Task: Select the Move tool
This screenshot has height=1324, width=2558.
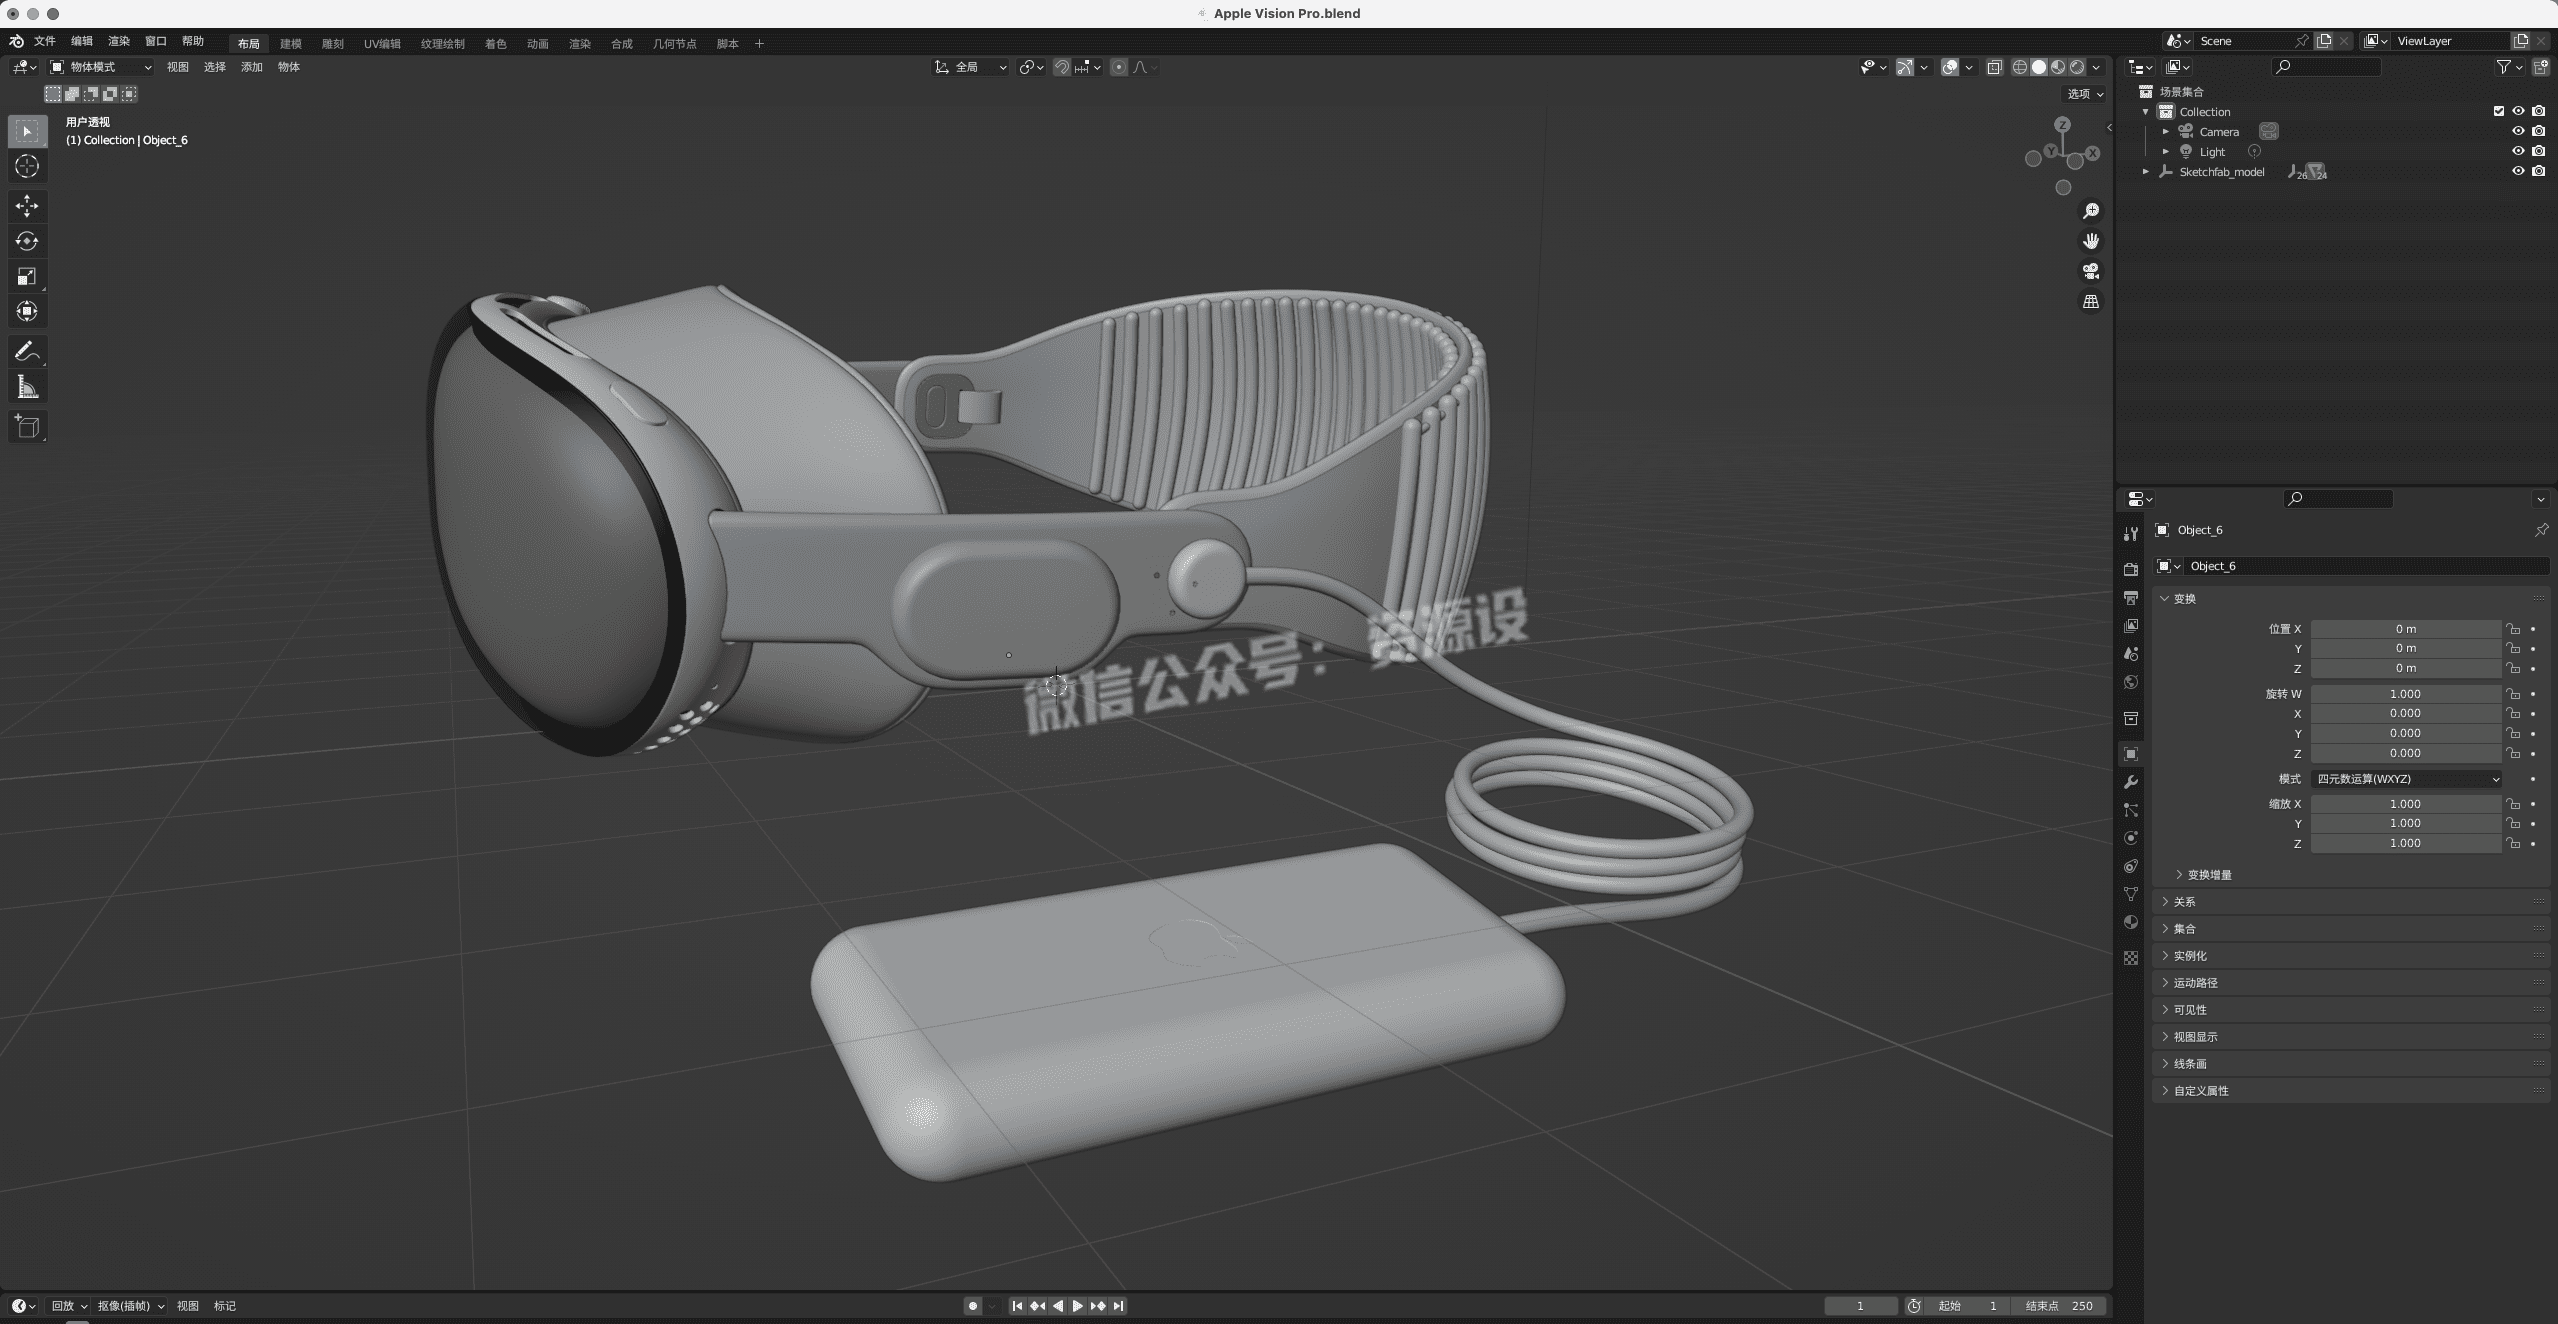Action: [27, 206]
